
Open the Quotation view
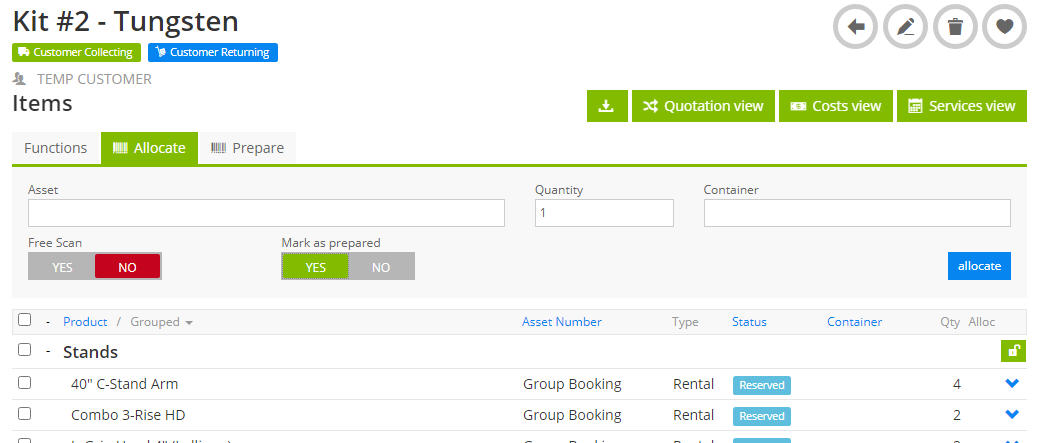click(x=703, y=106)
